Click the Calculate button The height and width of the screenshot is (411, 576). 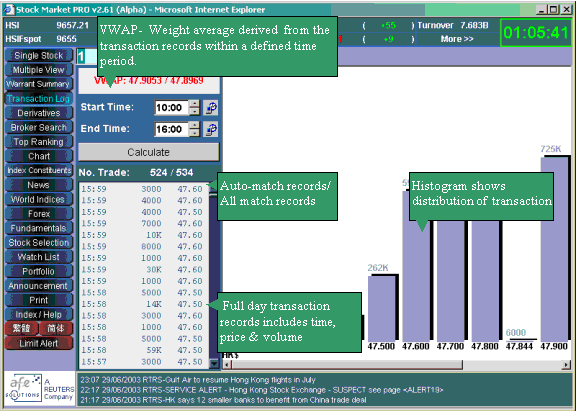pyautogui.click(x=148, y=152)
